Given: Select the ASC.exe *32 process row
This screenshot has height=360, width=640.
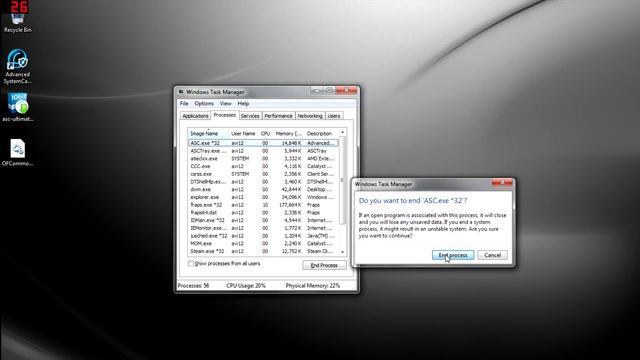Looking at the screenshot, I should (263, 143).
